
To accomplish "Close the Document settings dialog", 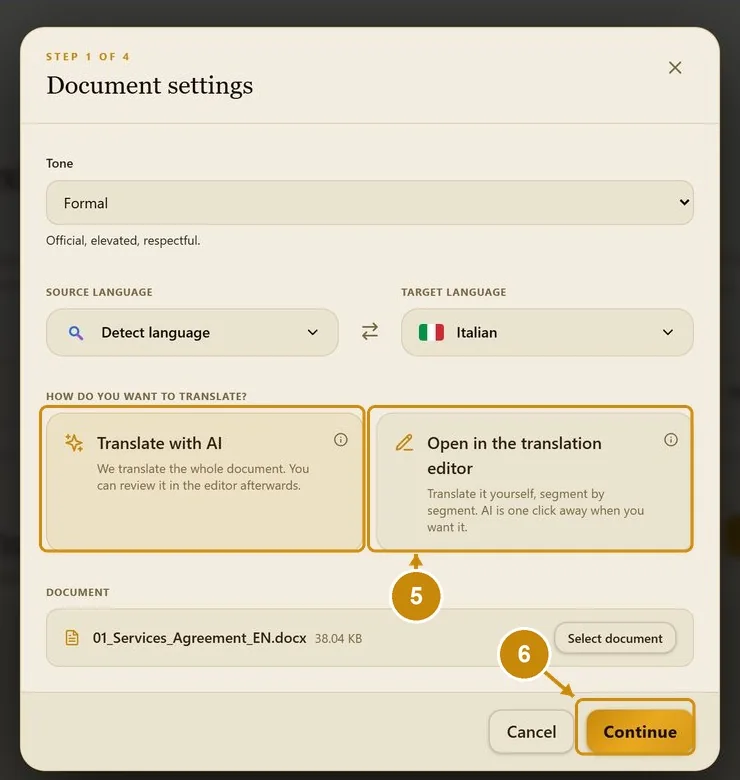I will coord(675,68).
